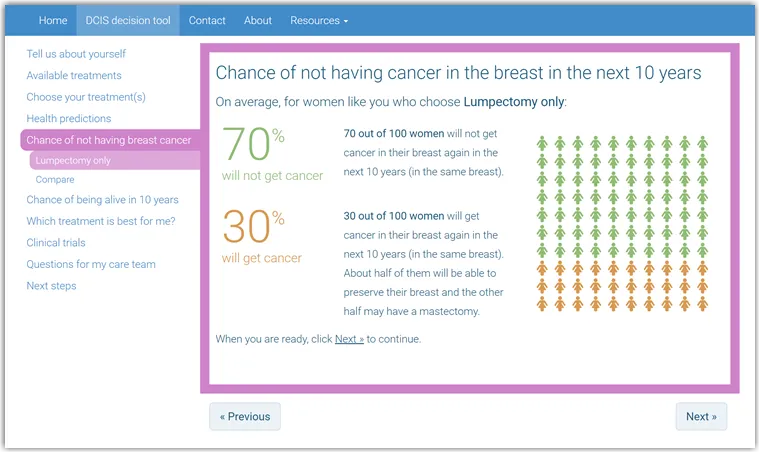
Task: Click the Next » button
Action: tap(701, 417)
